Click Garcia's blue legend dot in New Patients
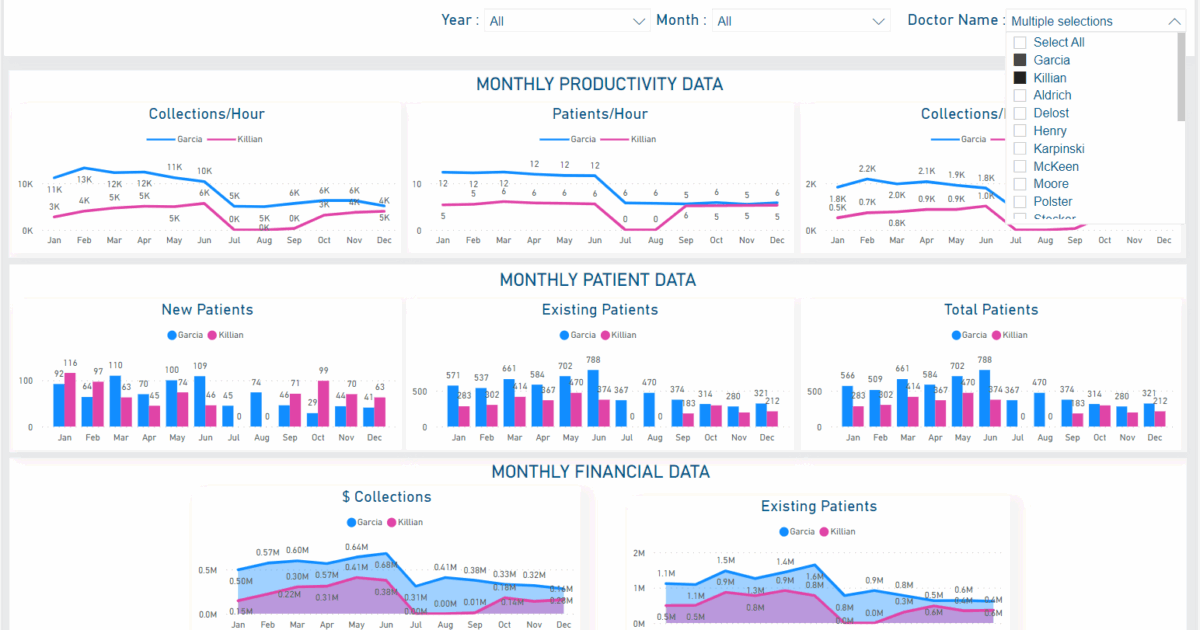This screenshot has height=630, width=1200. point(171,335)
